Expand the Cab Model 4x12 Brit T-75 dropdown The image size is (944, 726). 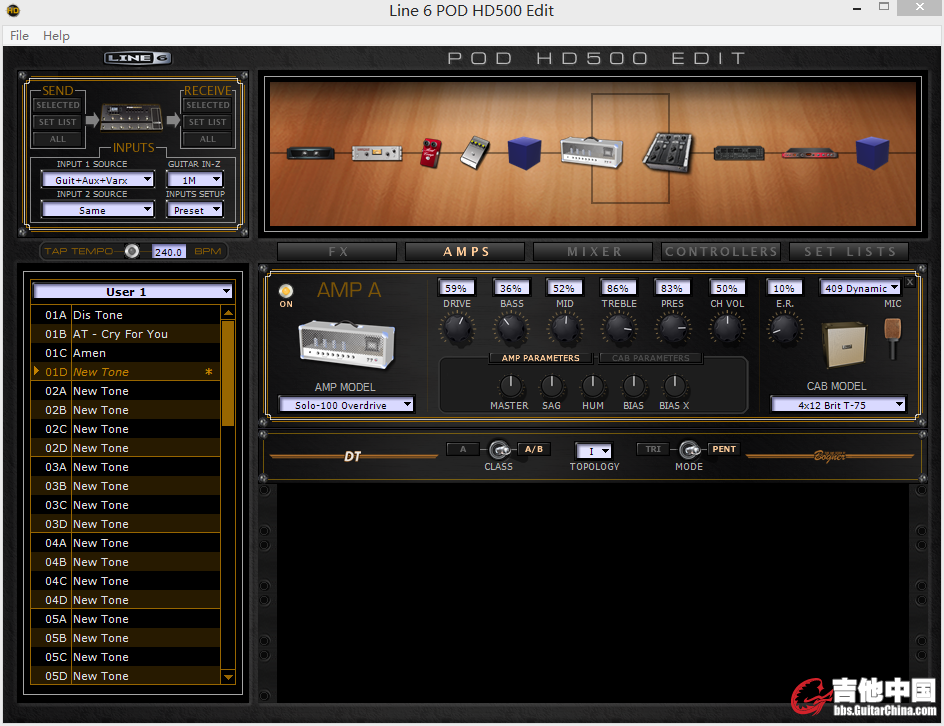[837, 405]
